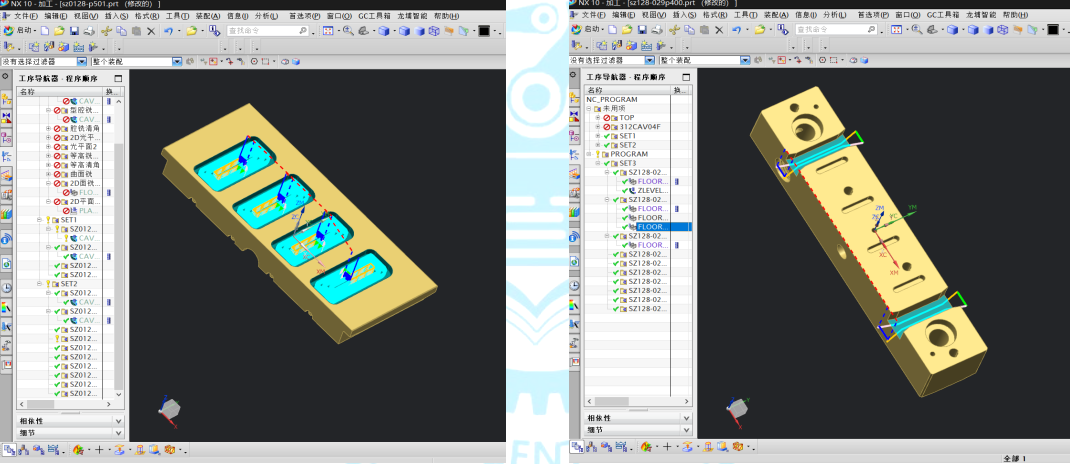Toggle maximize box of right 工序导航器 panel
Screen dimensions: 1070x464
pos(685,77)
